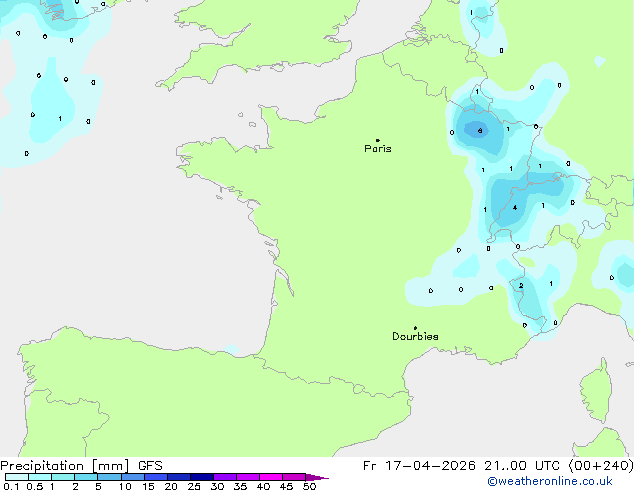Click the Dourbies city label
The width and height of the screenshot is (634, 490).
(x=415, y=336)
